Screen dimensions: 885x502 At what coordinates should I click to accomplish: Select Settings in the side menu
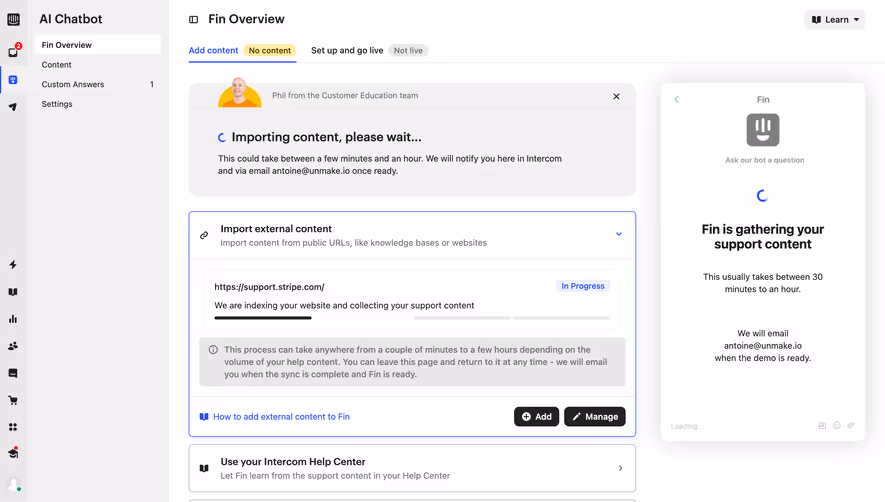coord(98,104)
